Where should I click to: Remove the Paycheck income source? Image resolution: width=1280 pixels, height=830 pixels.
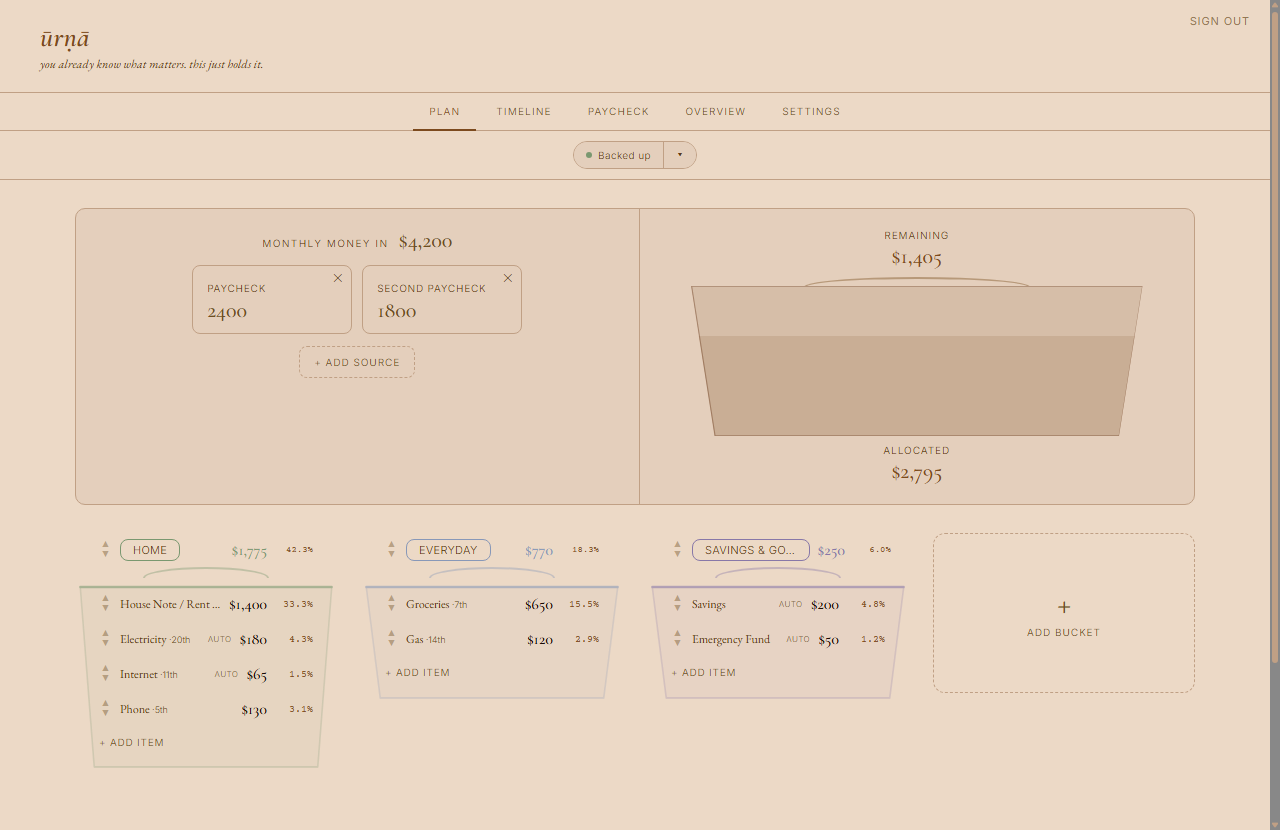click(x=338, y=278)
